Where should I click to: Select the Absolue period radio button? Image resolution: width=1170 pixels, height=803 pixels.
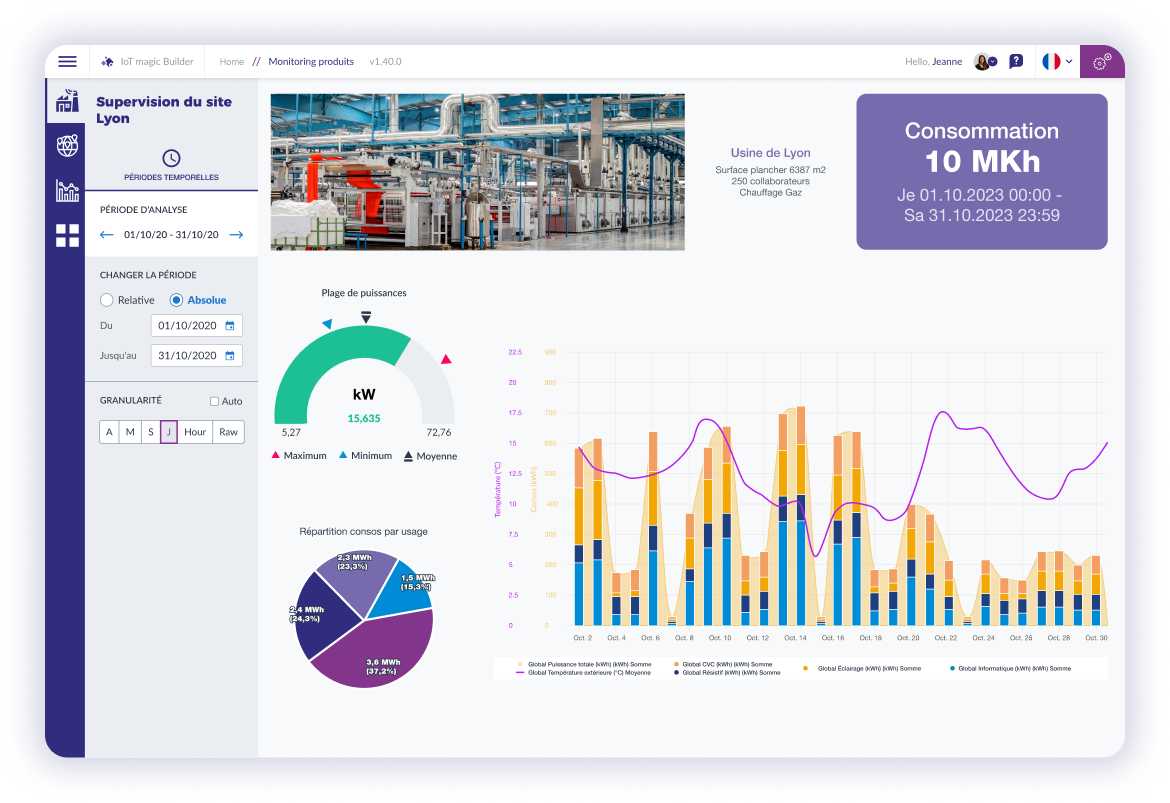[x=177, y=300]
